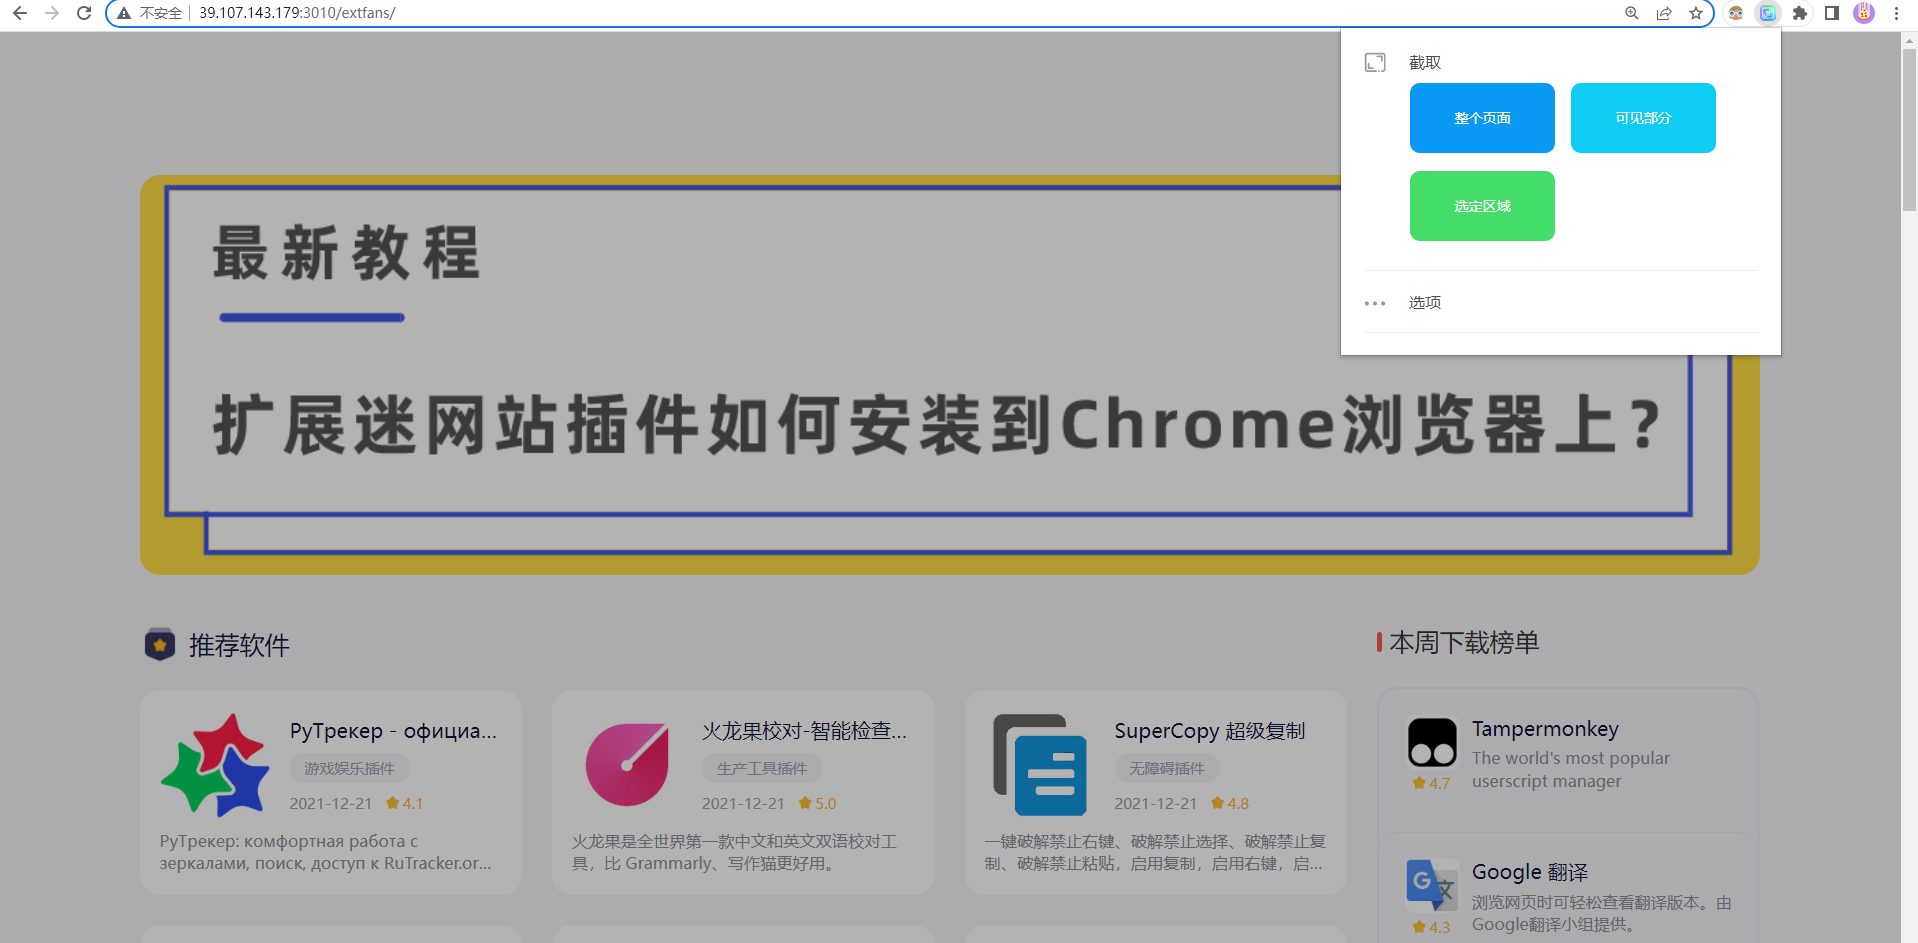Image resolution: width=1918 pixels, height=943 pixels.
Task: Open Chrome's three-dot menu
Action: click(x=1896, y=13)
